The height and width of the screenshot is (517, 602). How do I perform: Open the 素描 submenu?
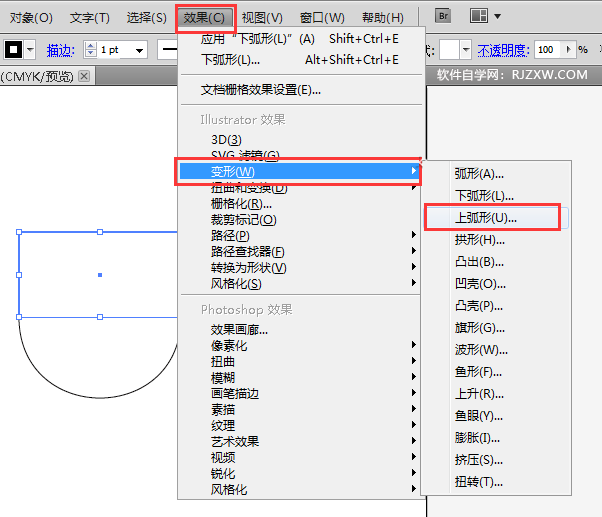point(300,410)
